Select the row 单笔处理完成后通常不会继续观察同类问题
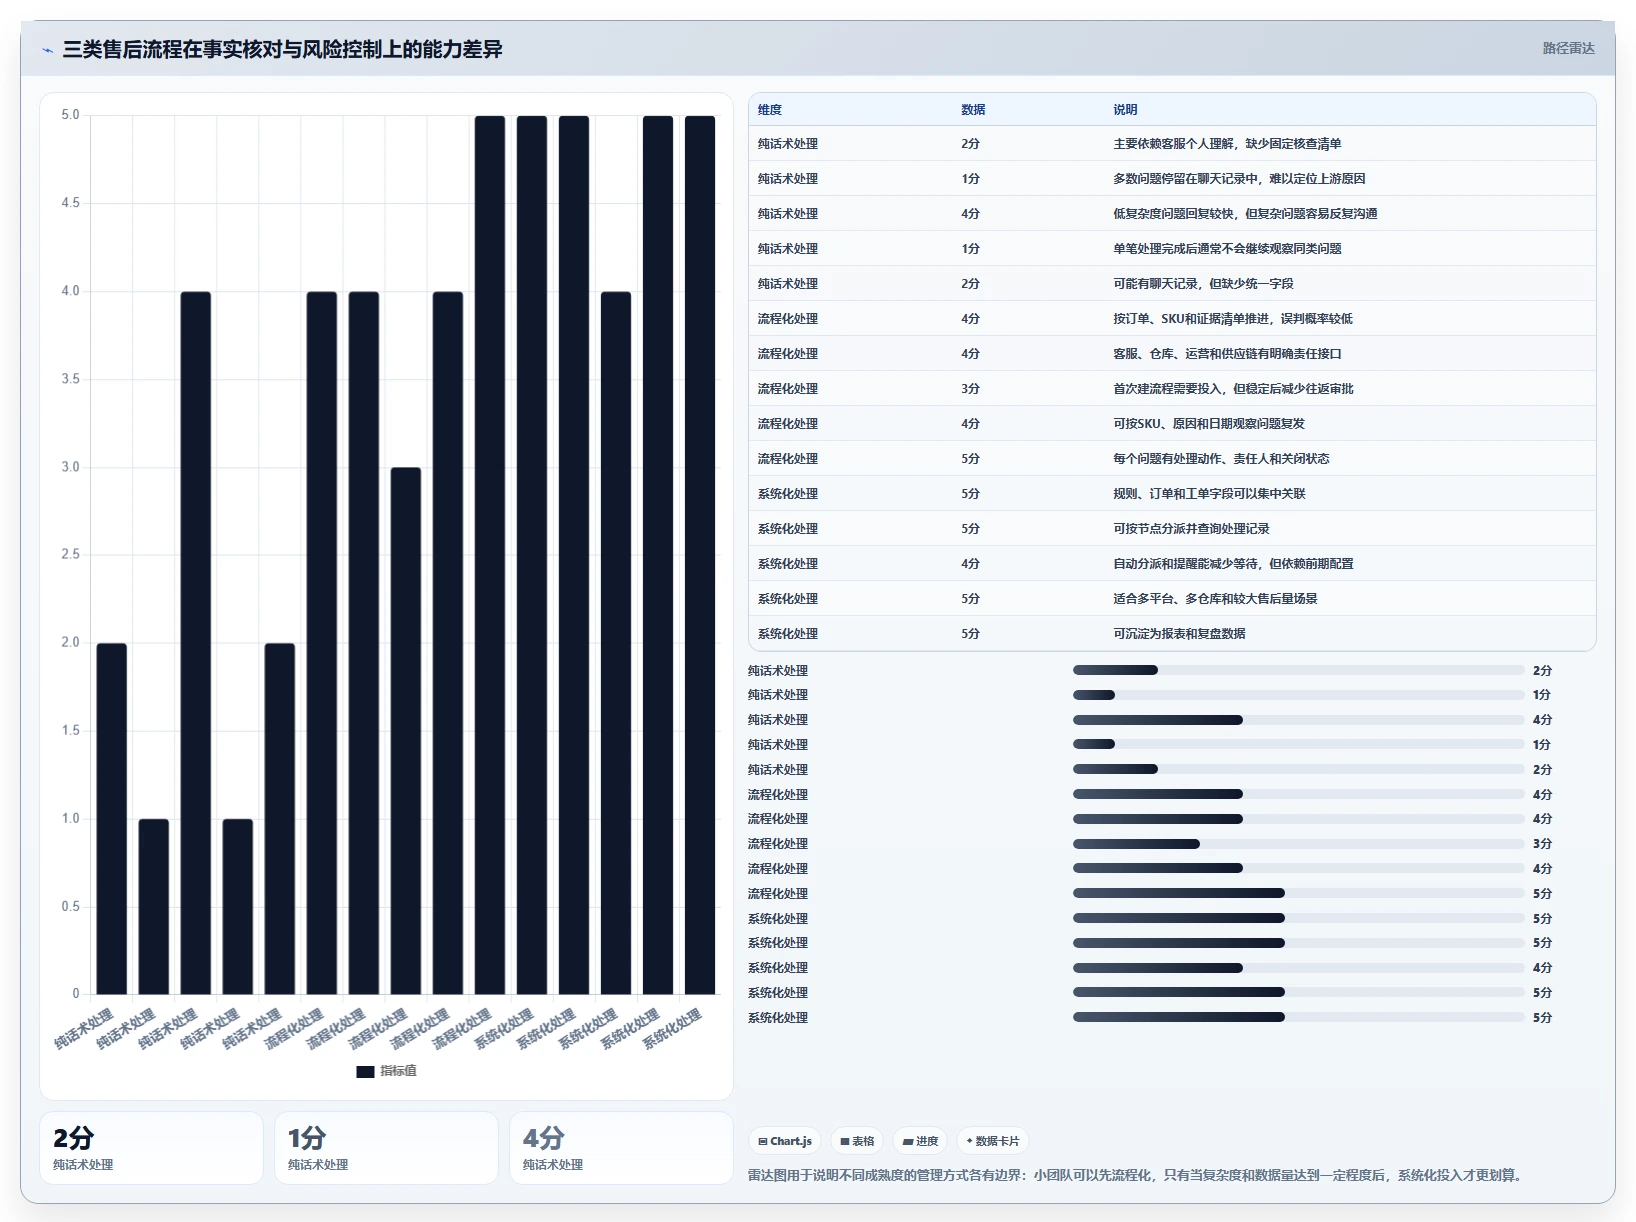1636x1222 pixels. (x=1172, y=249)
